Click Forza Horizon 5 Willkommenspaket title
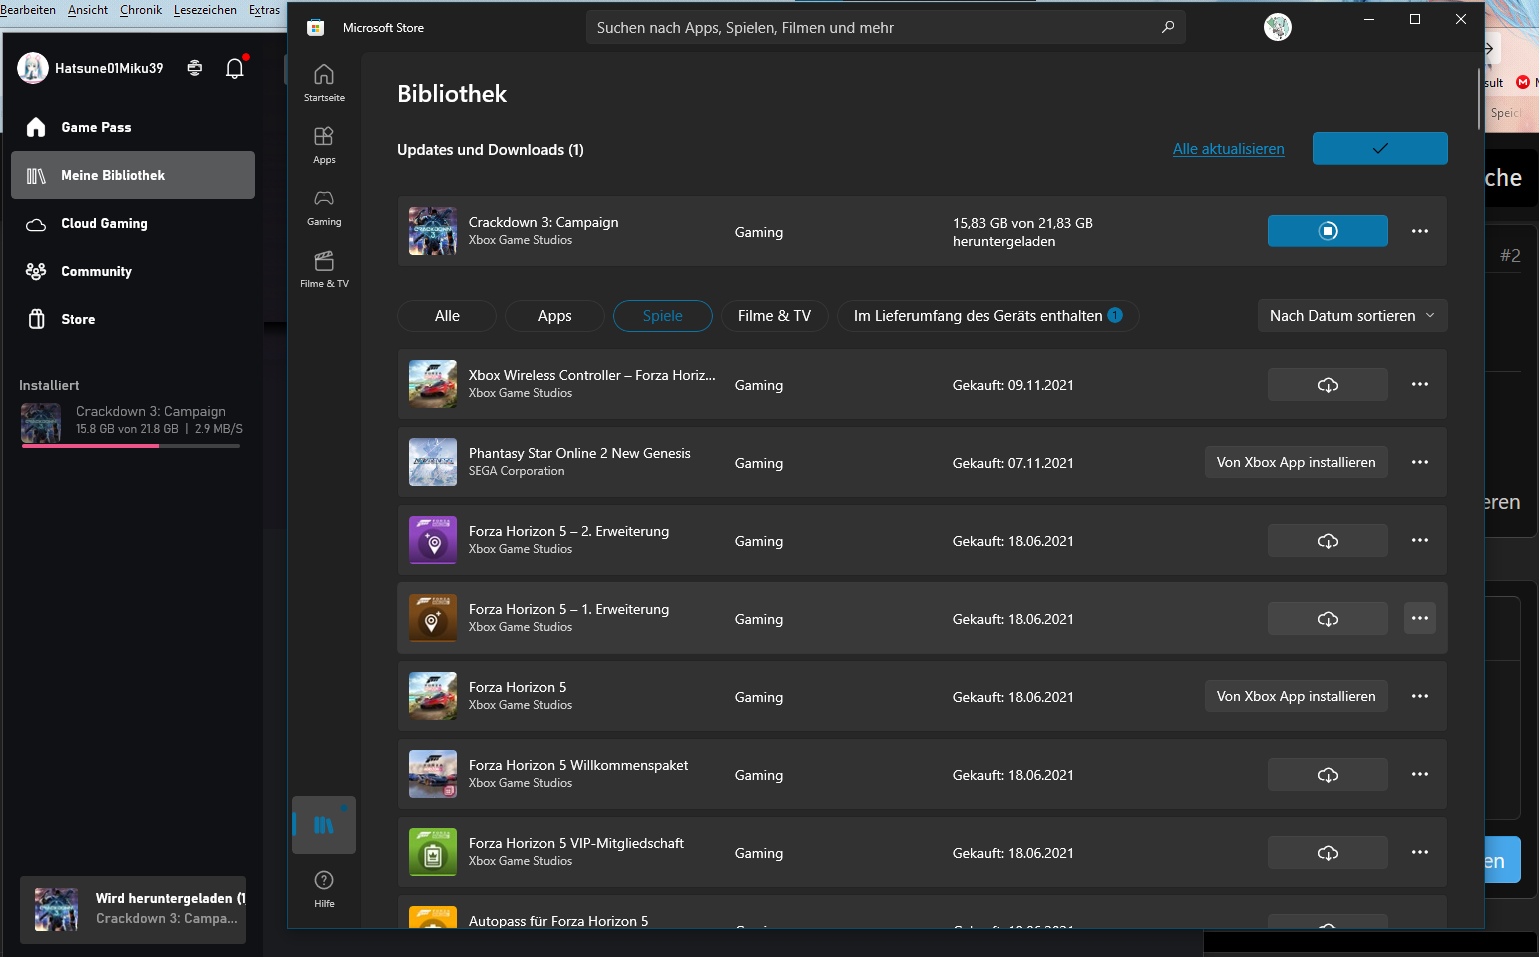The height and width of the screenshot is (957, 1539). (x=578, y=765)
